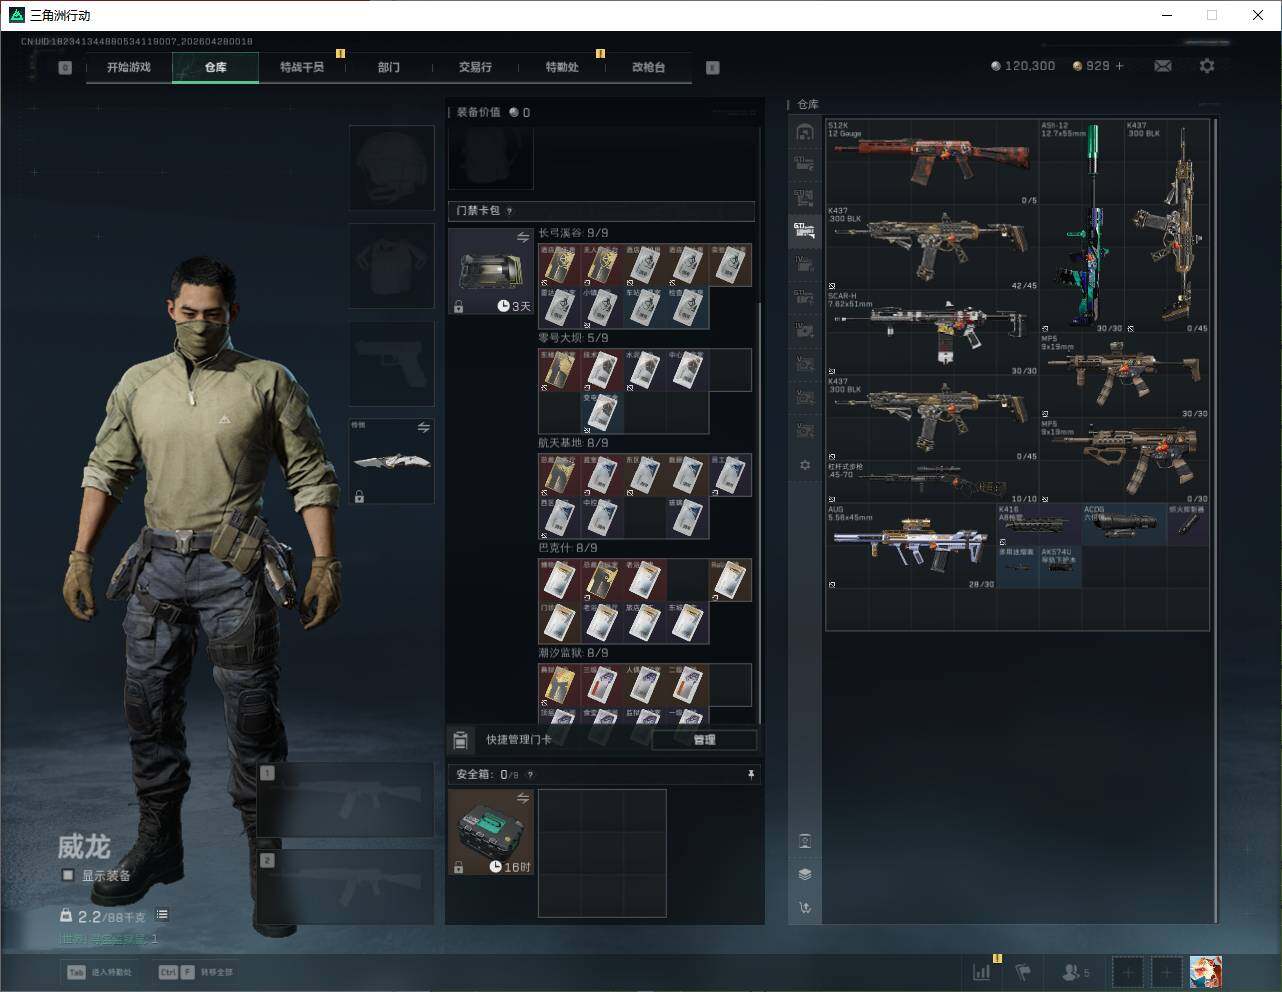Viewport: 1282px width, 992px height.
Task: Open the mail envelope icon
Action: point(1163,66)
